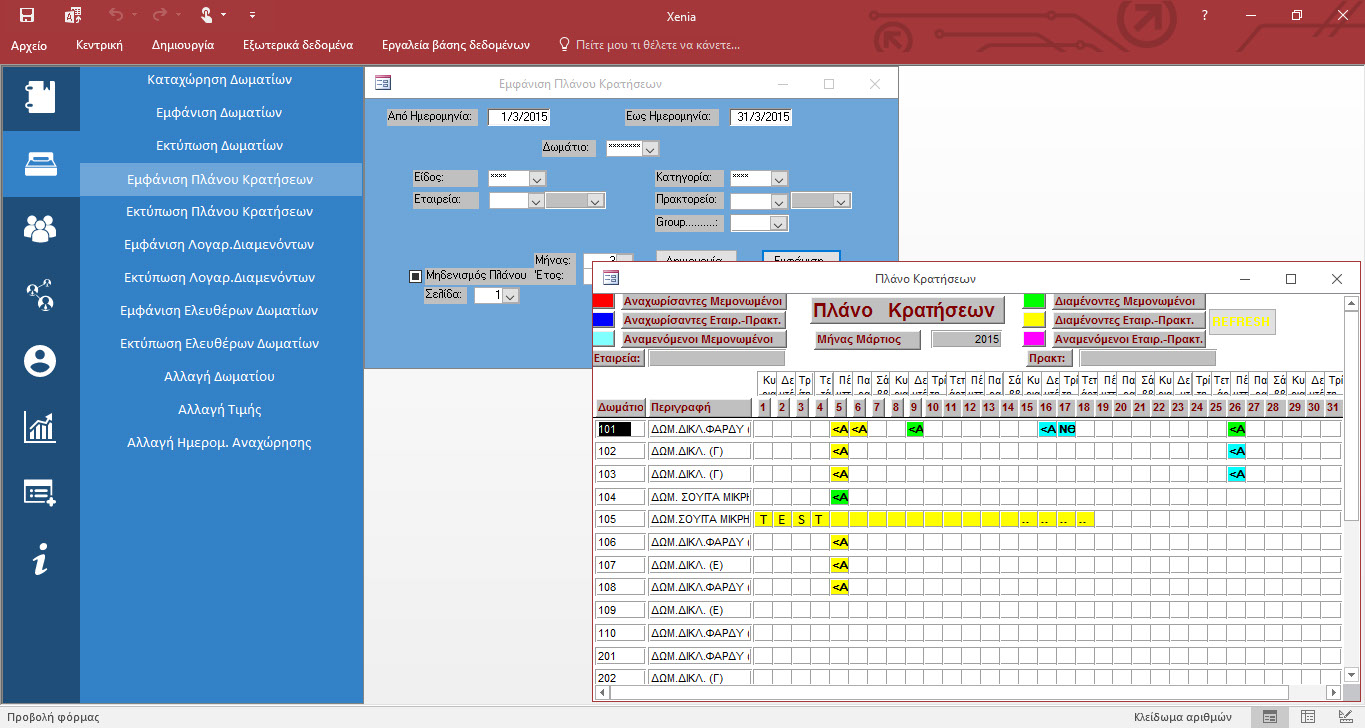Expand the Σελίδα page dropdown

pyautogui.click(x=510, y=296)
